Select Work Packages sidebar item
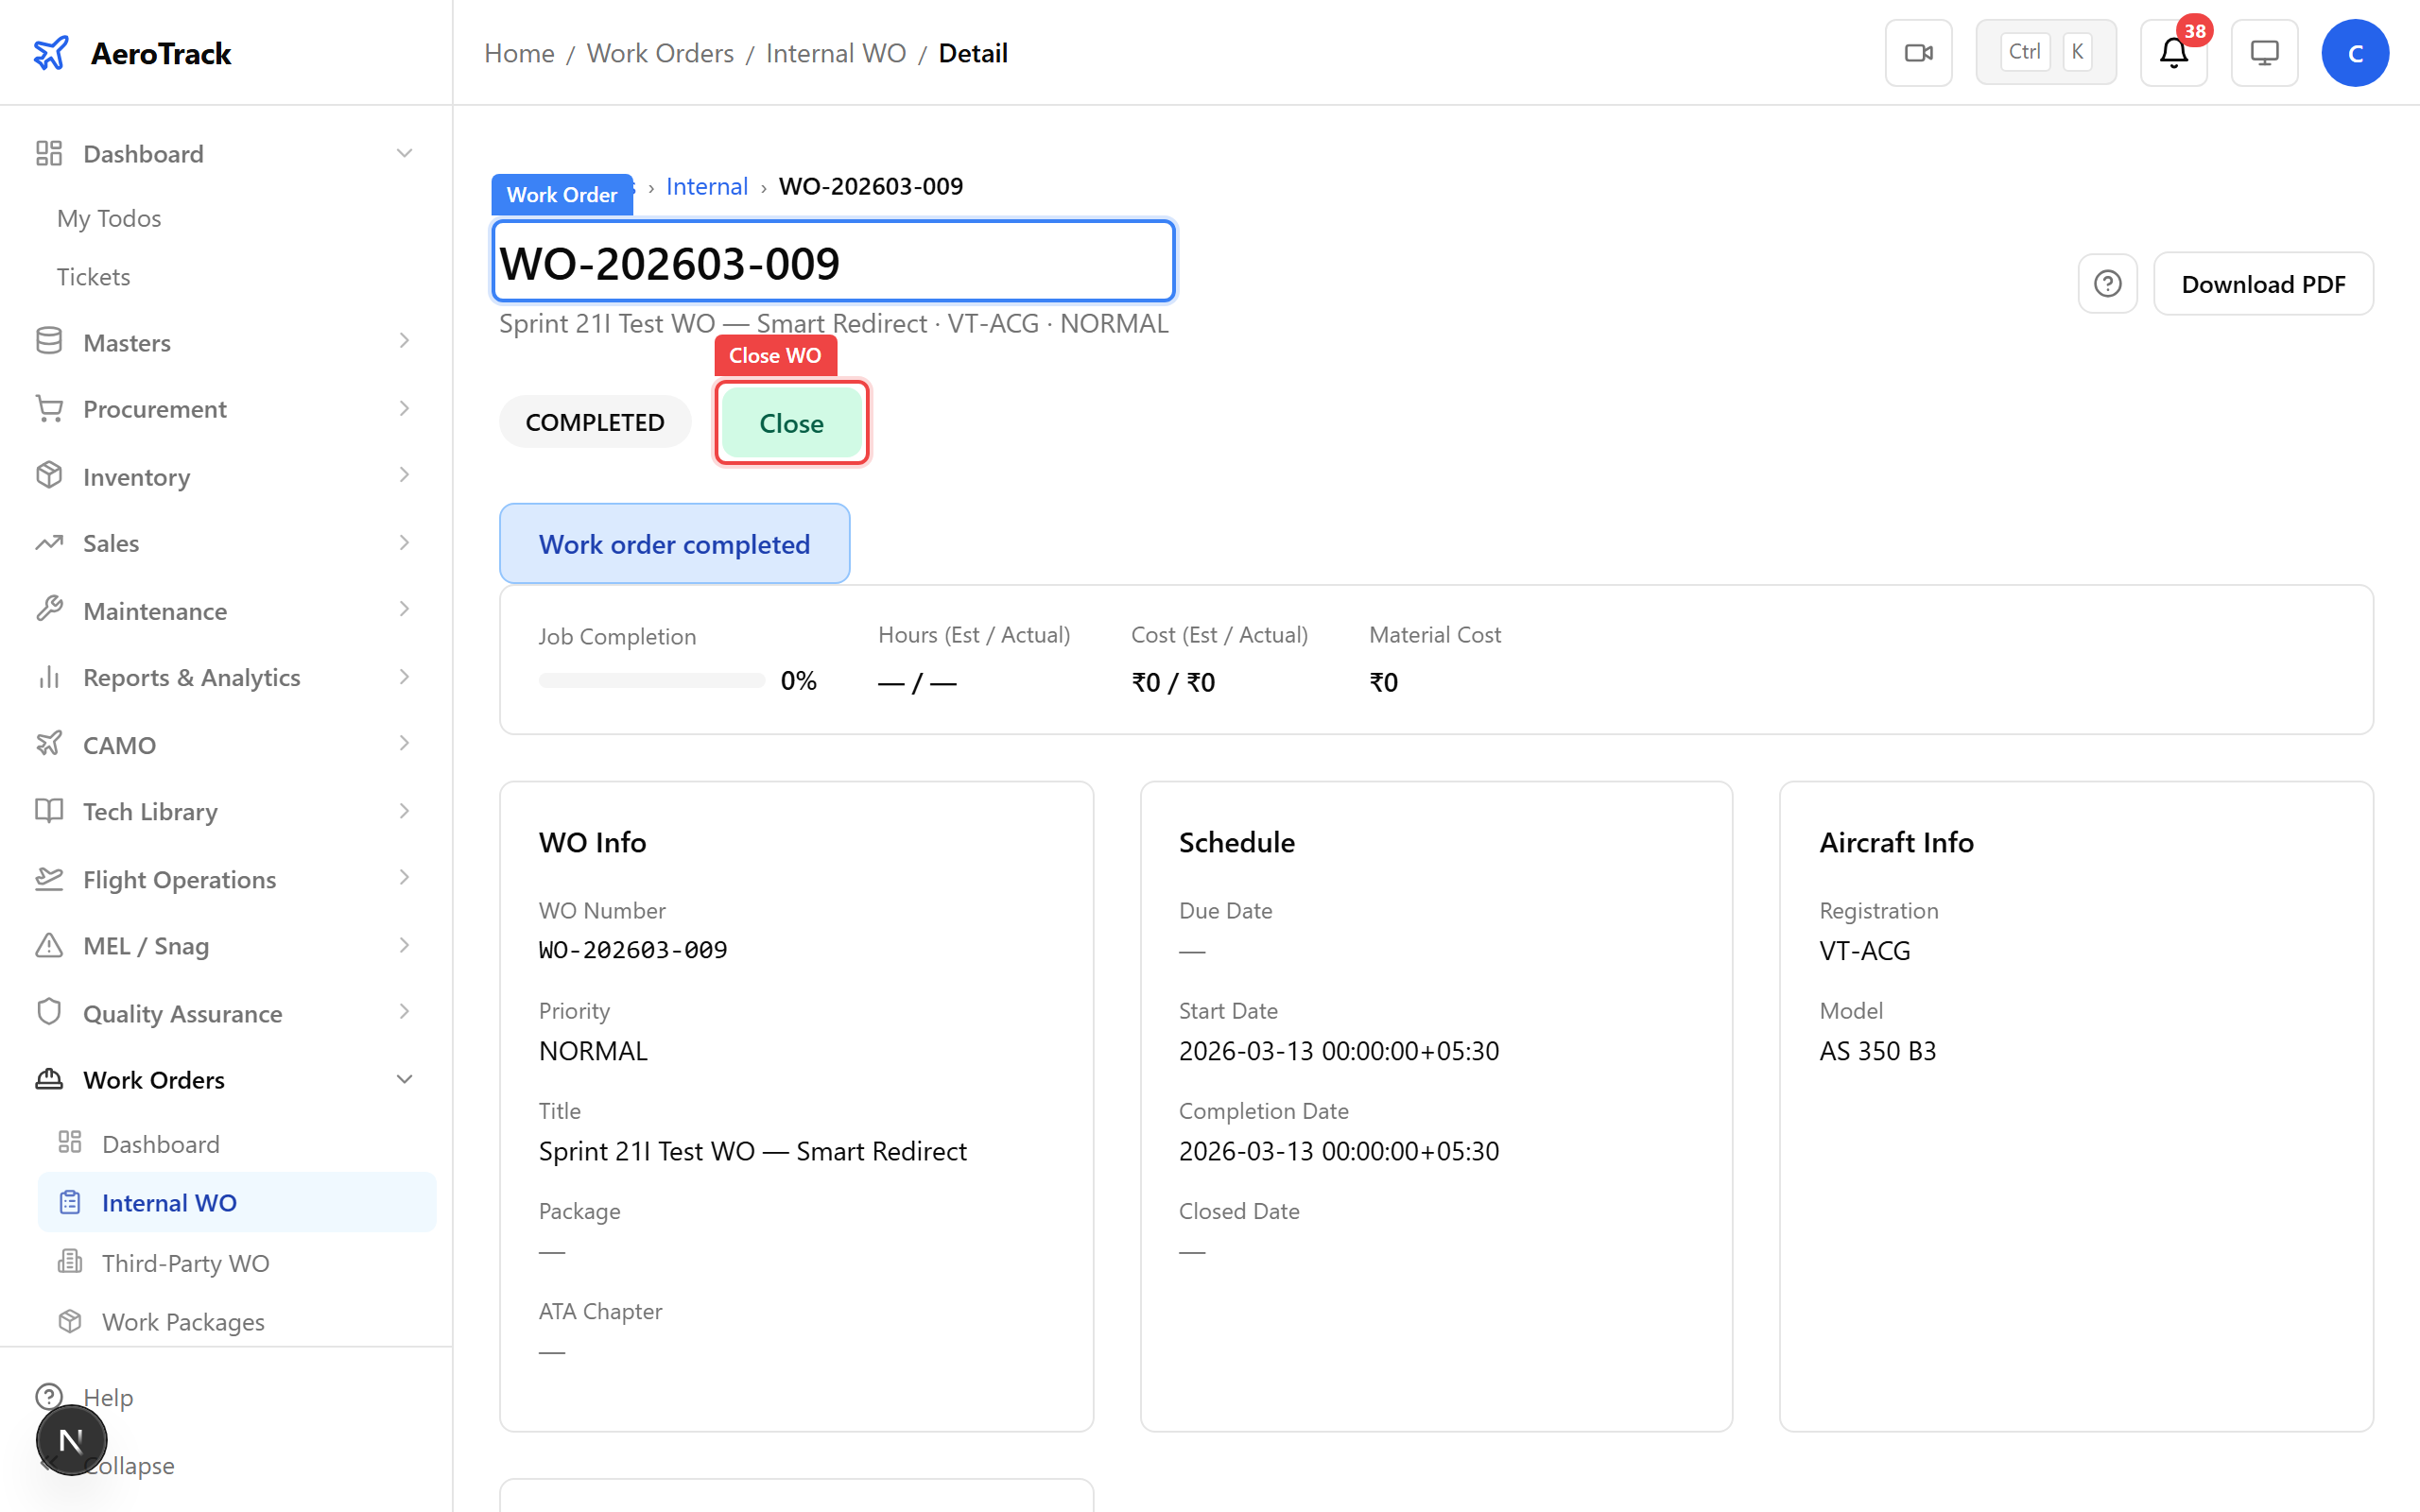Image resolution: width=2420 pixels, height=1512 pixels. tap(183, 1322)
